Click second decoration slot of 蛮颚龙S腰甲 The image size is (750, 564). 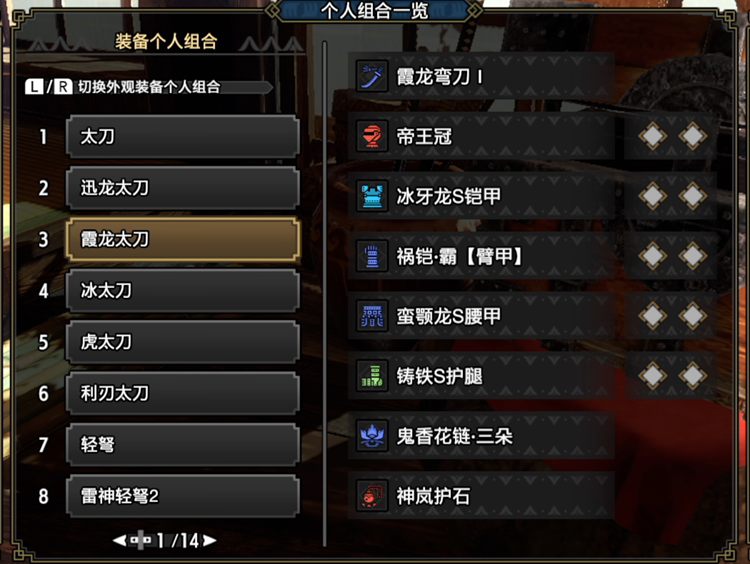tap(693, 316)
